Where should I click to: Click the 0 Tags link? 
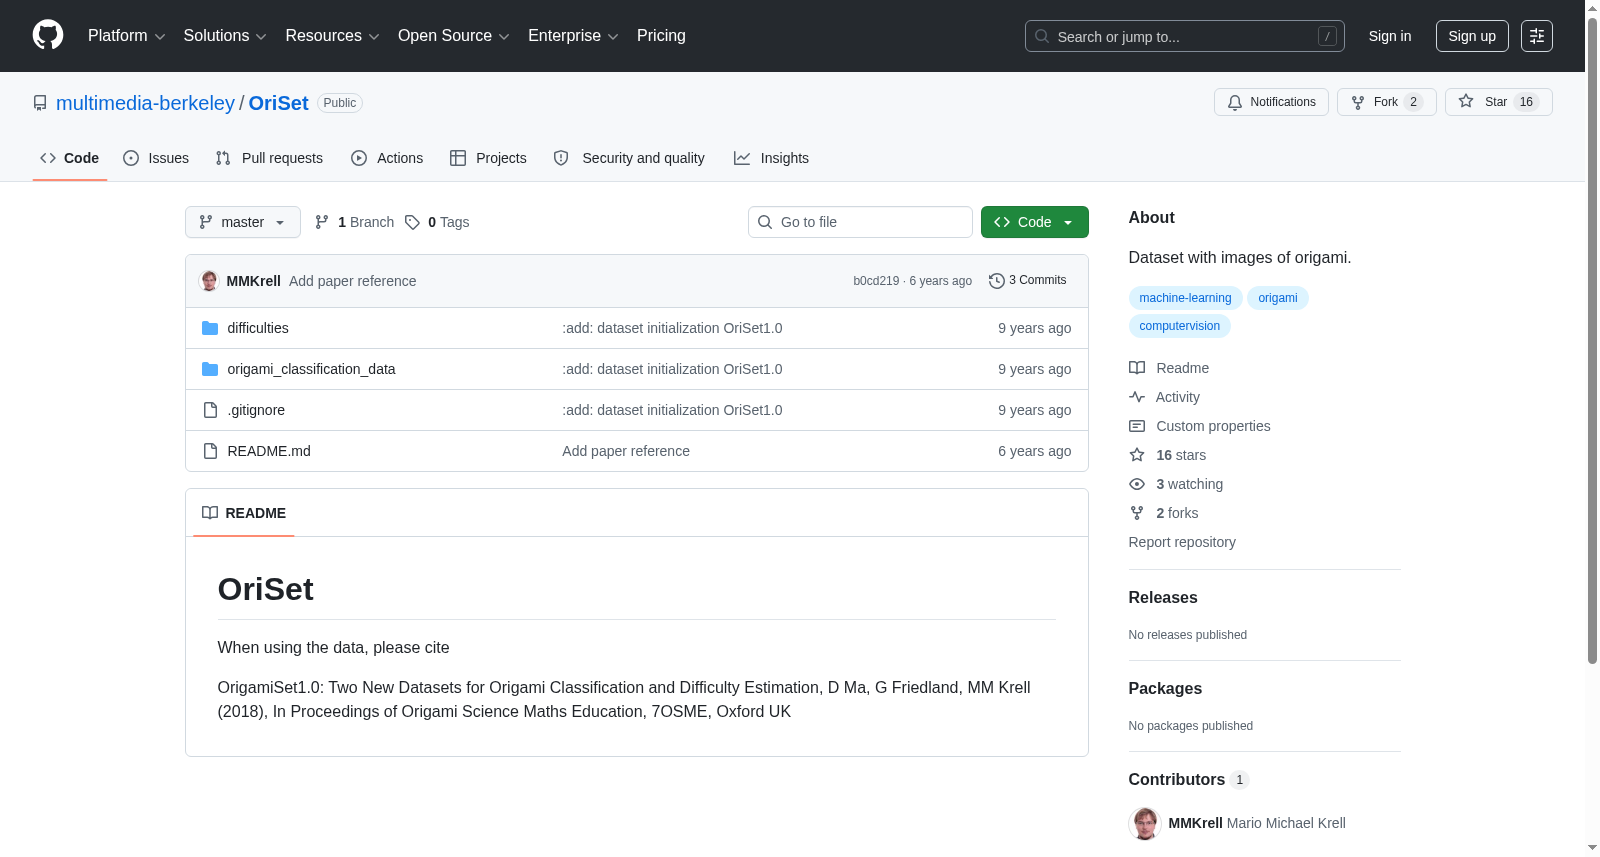[437, 222]
